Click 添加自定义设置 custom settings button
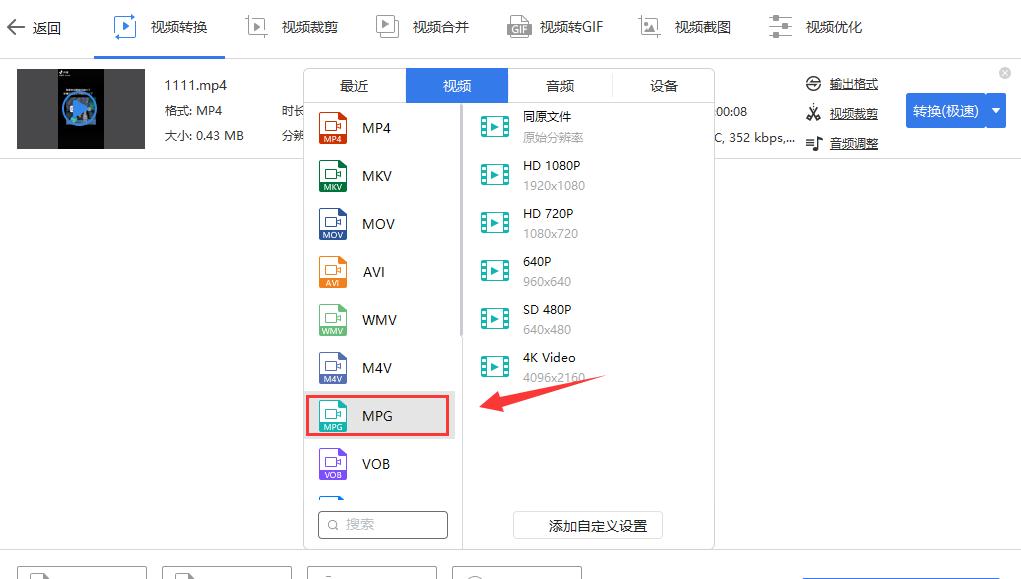Screen dimensions: 1021x579 587,525
